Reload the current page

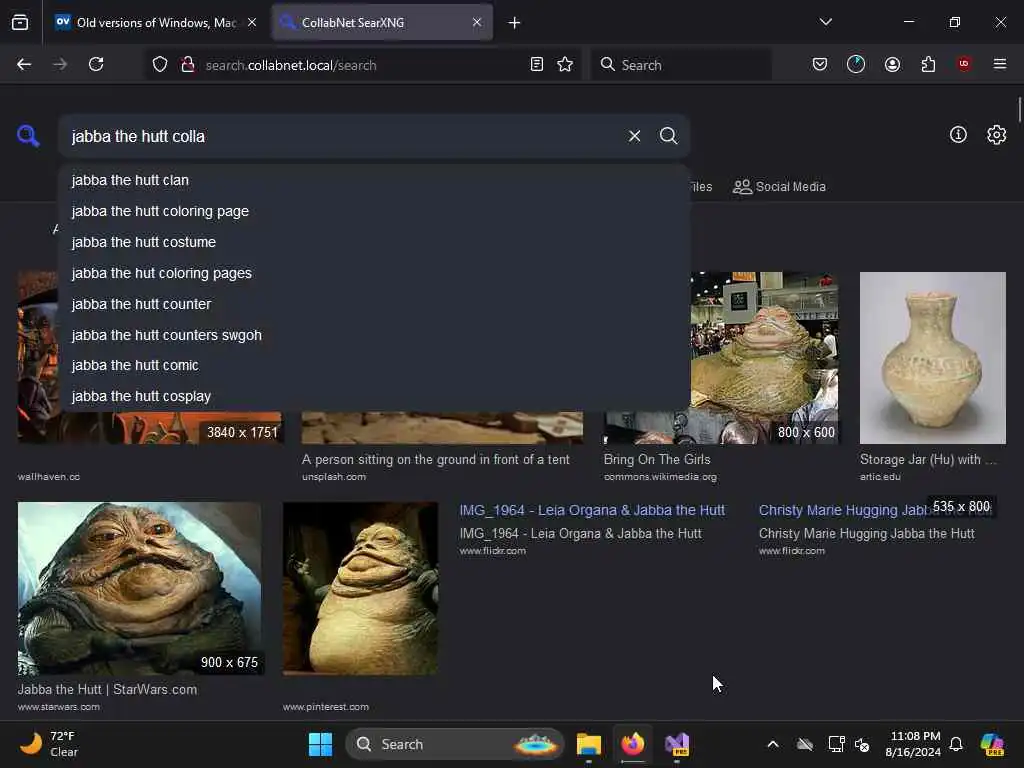point(96,64)
